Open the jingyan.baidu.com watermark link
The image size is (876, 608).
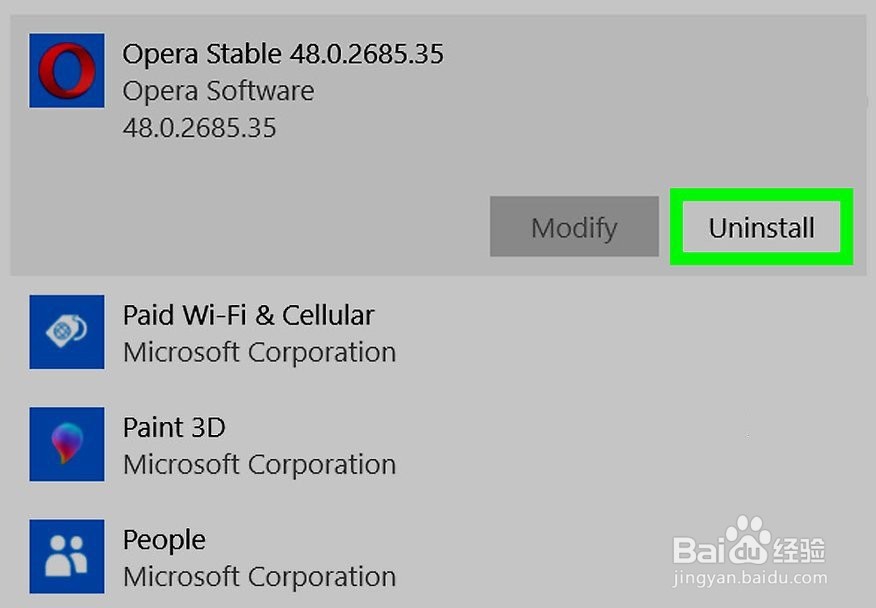tap(750, 578)
